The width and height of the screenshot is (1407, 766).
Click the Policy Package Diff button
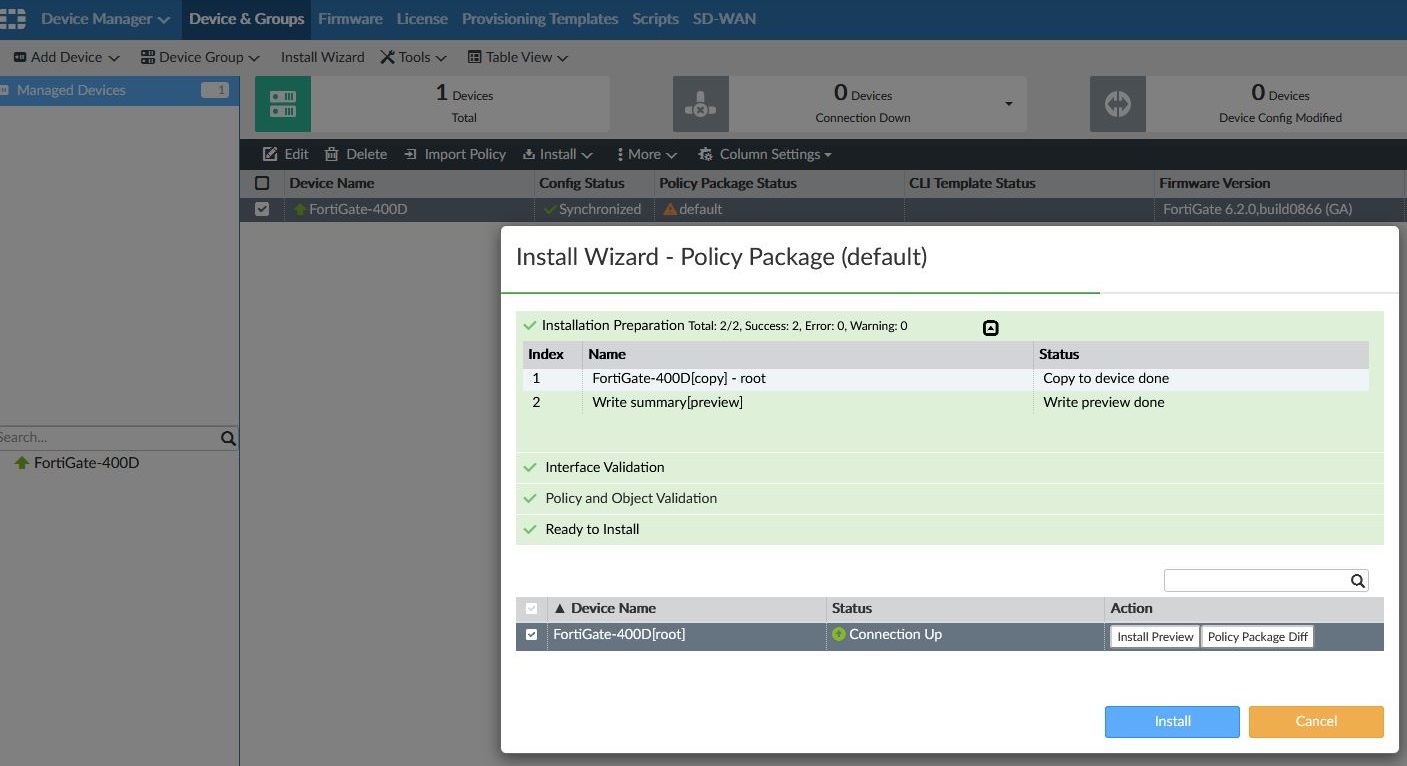point(1257,637)
